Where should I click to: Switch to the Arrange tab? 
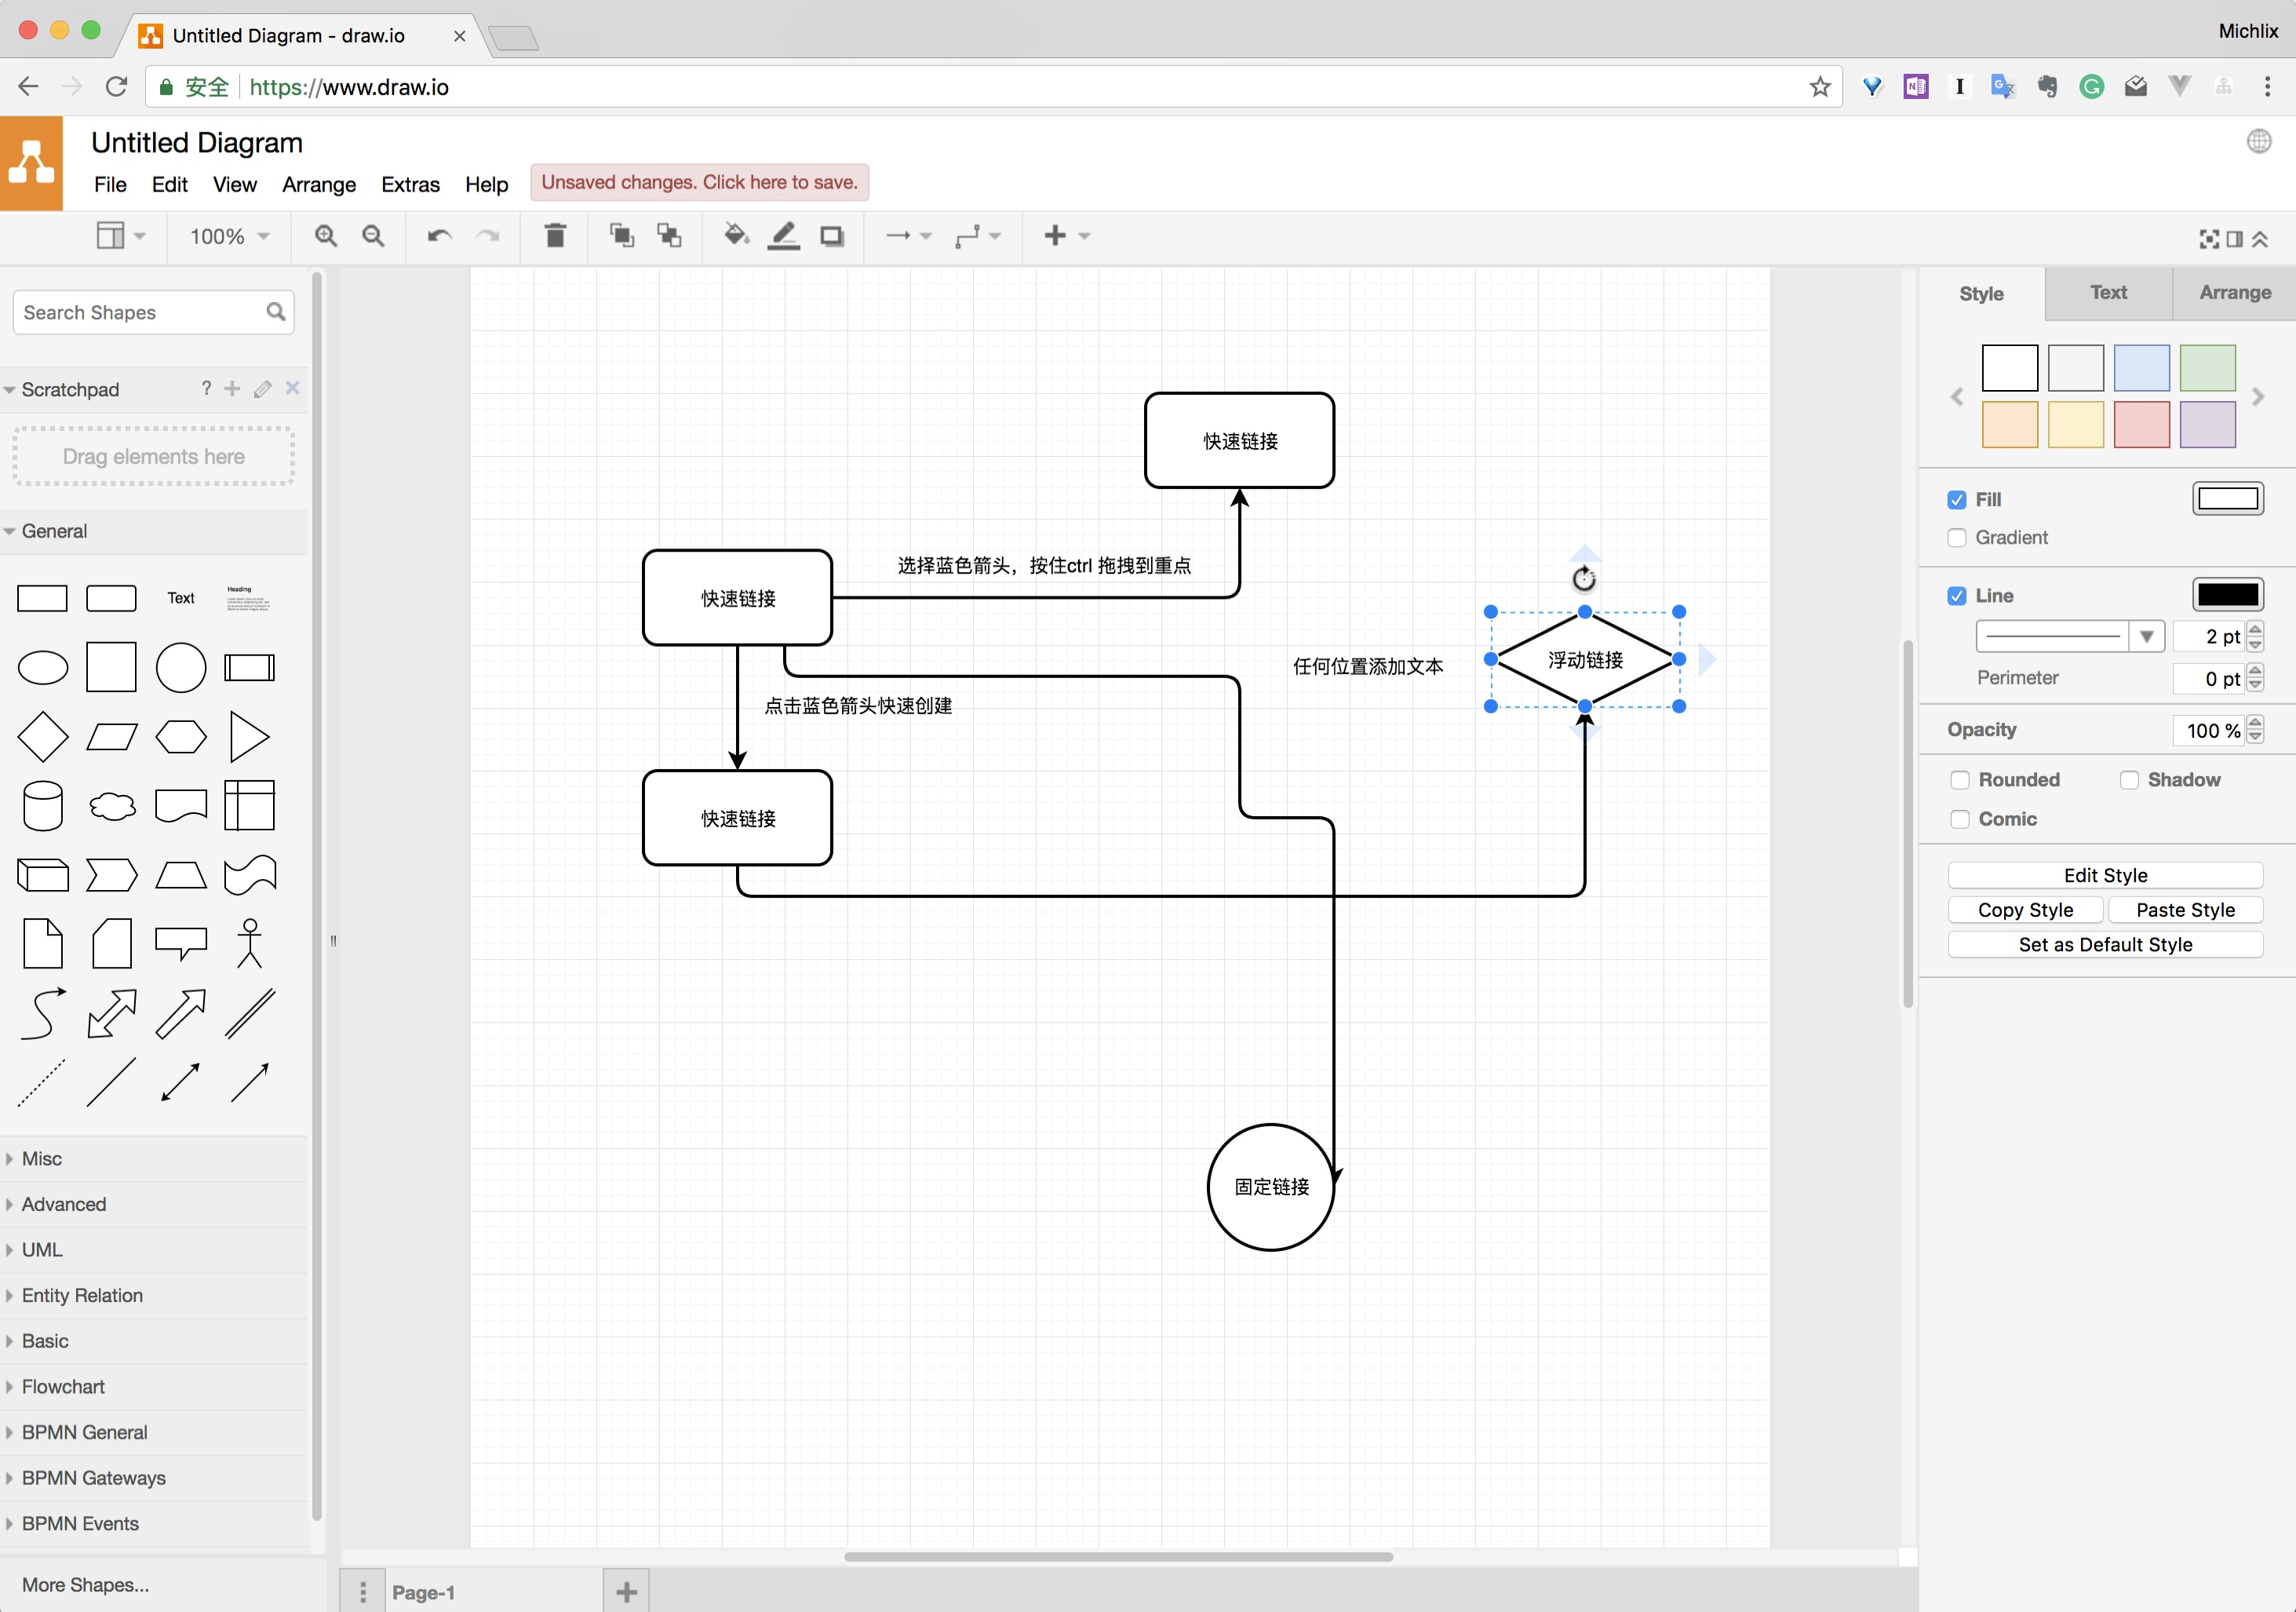coord(2234,293)
